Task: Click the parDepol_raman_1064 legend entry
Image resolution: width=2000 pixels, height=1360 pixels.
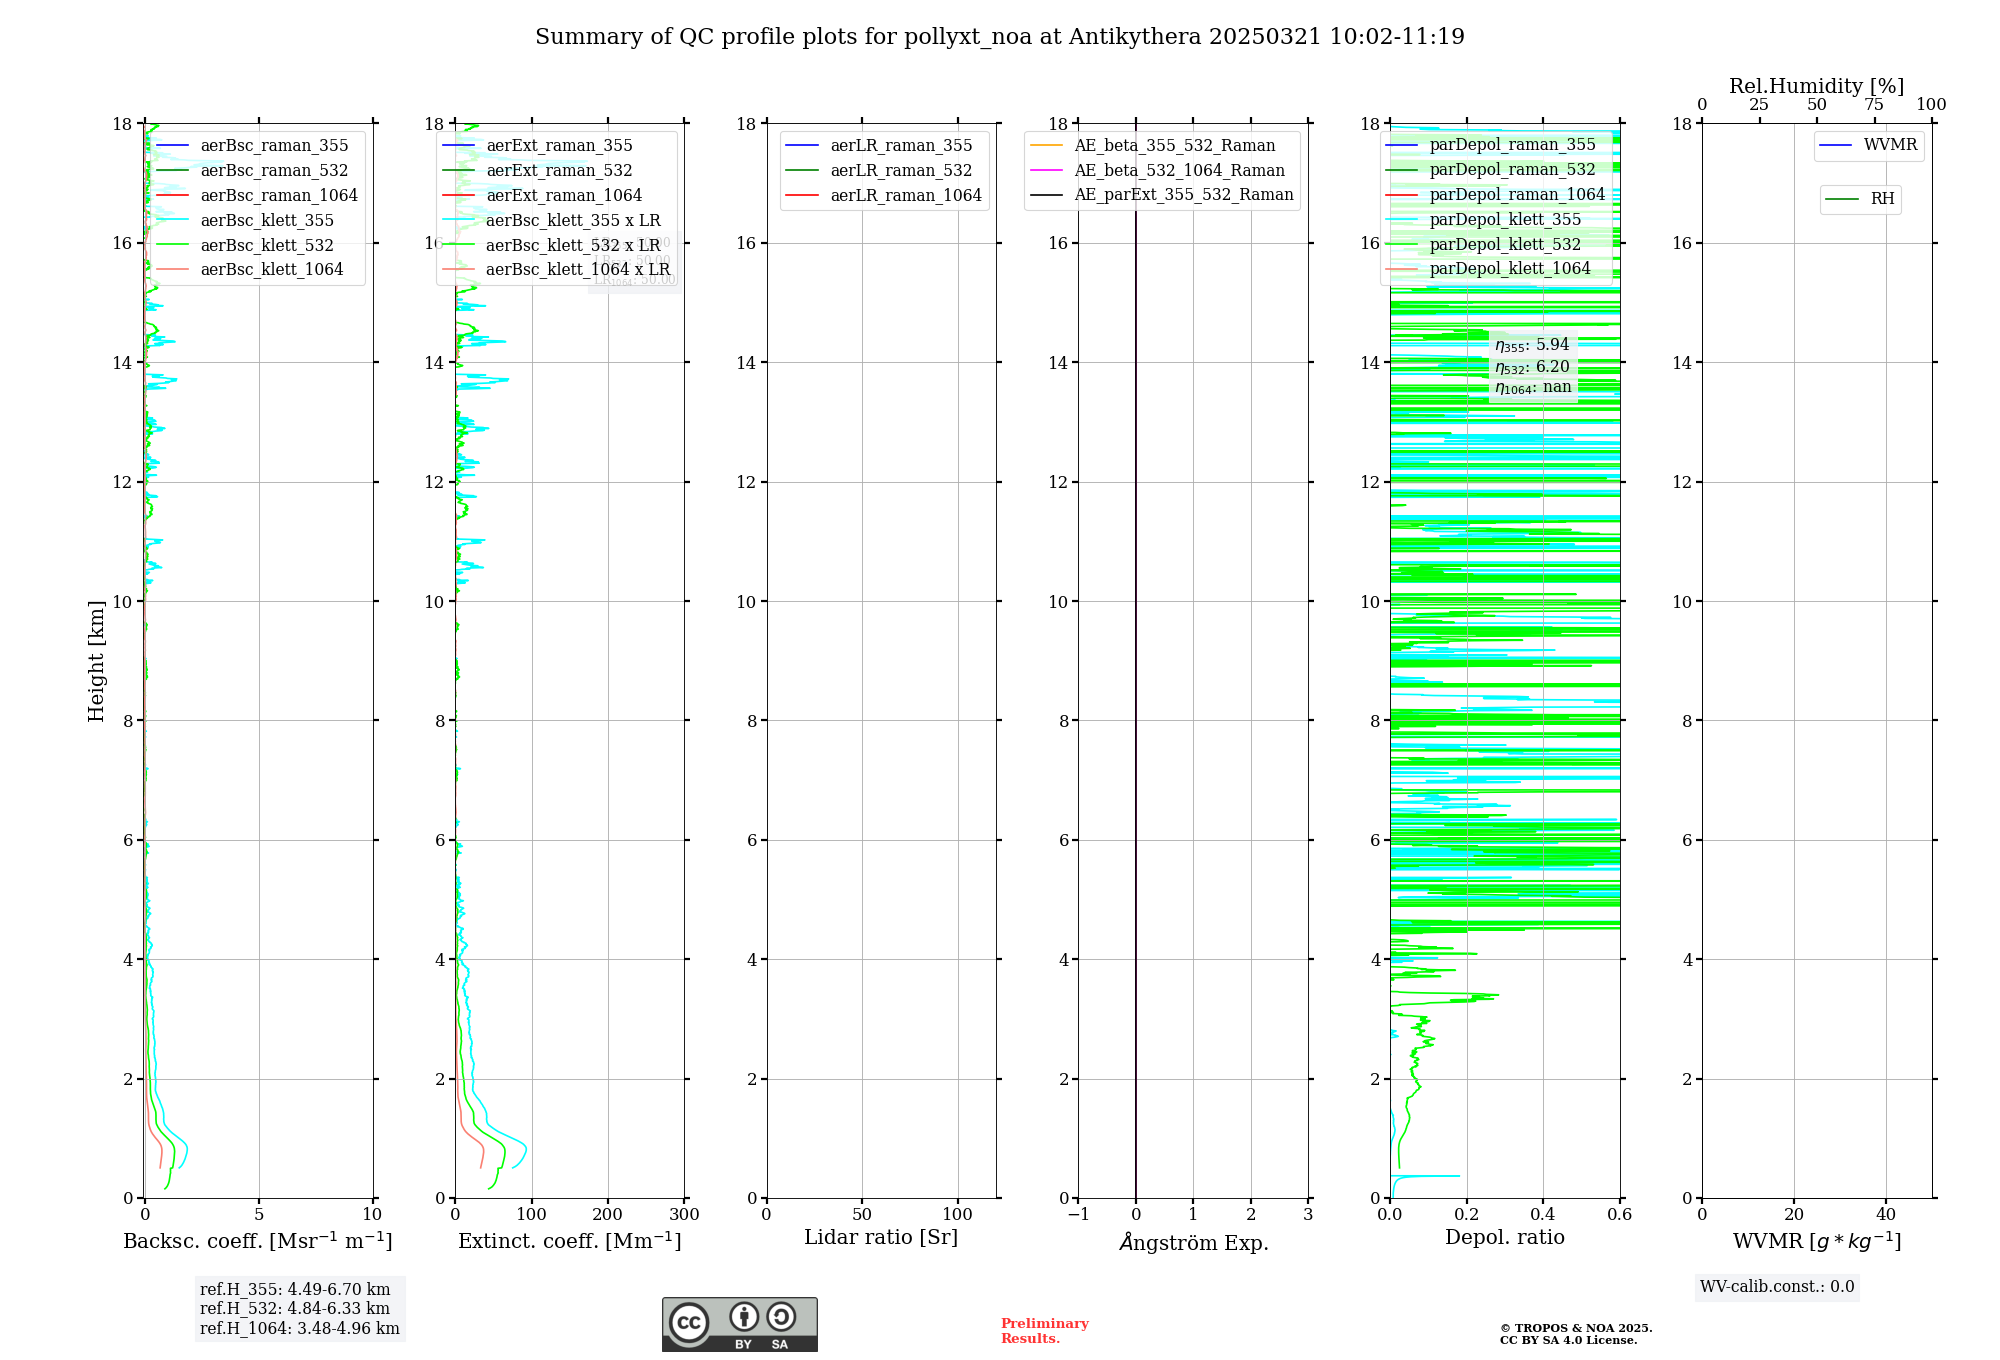Action: 1496,195
